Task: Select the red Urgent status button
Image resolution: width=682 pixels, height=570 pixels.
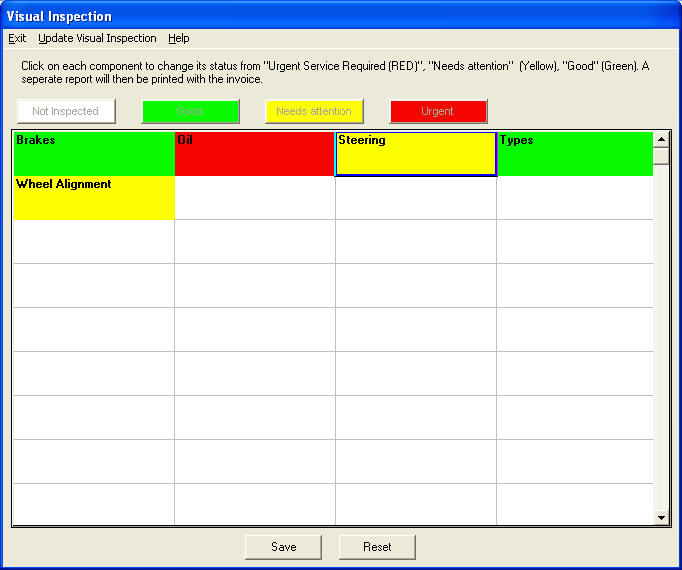Action: 437,111
